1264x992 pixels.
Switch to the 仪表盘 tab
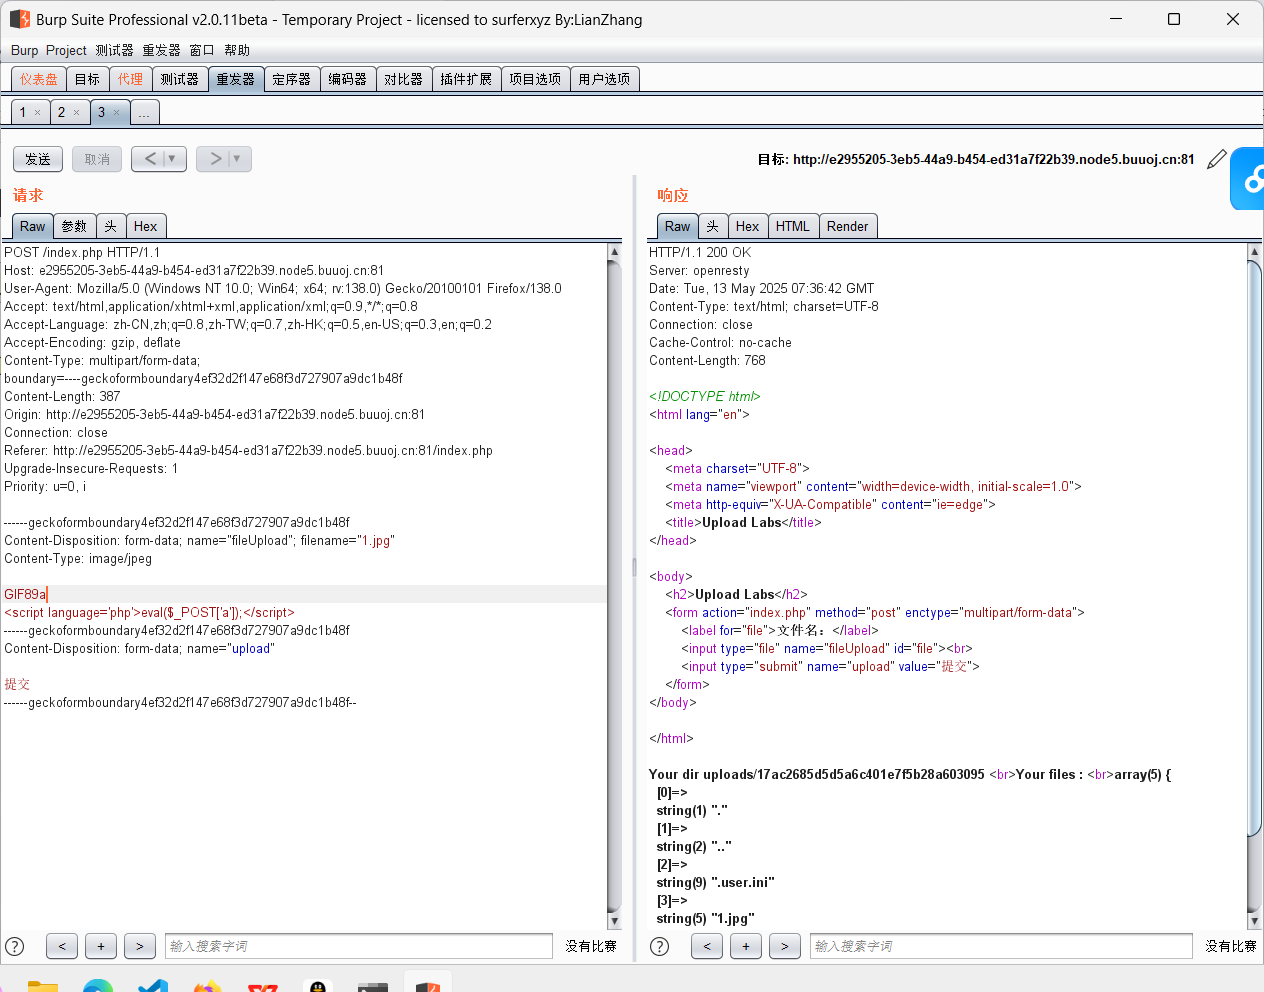[39, 79]
